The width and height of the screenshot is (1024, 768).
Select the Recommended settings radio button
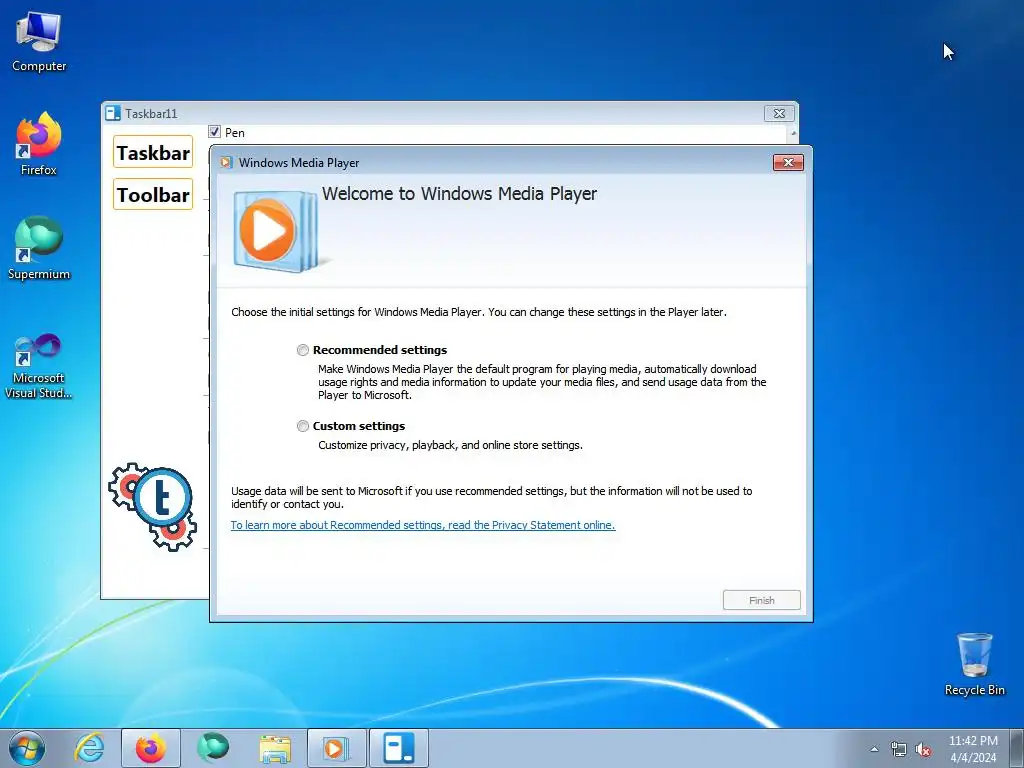click(302, 350)
